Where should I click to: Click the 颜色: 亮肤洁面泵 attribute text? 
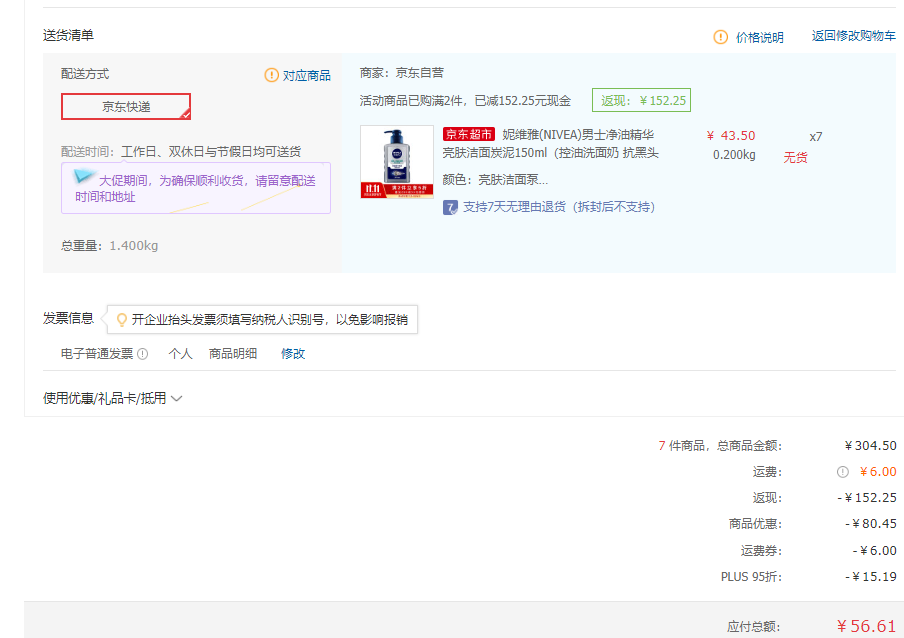point(495,179)
